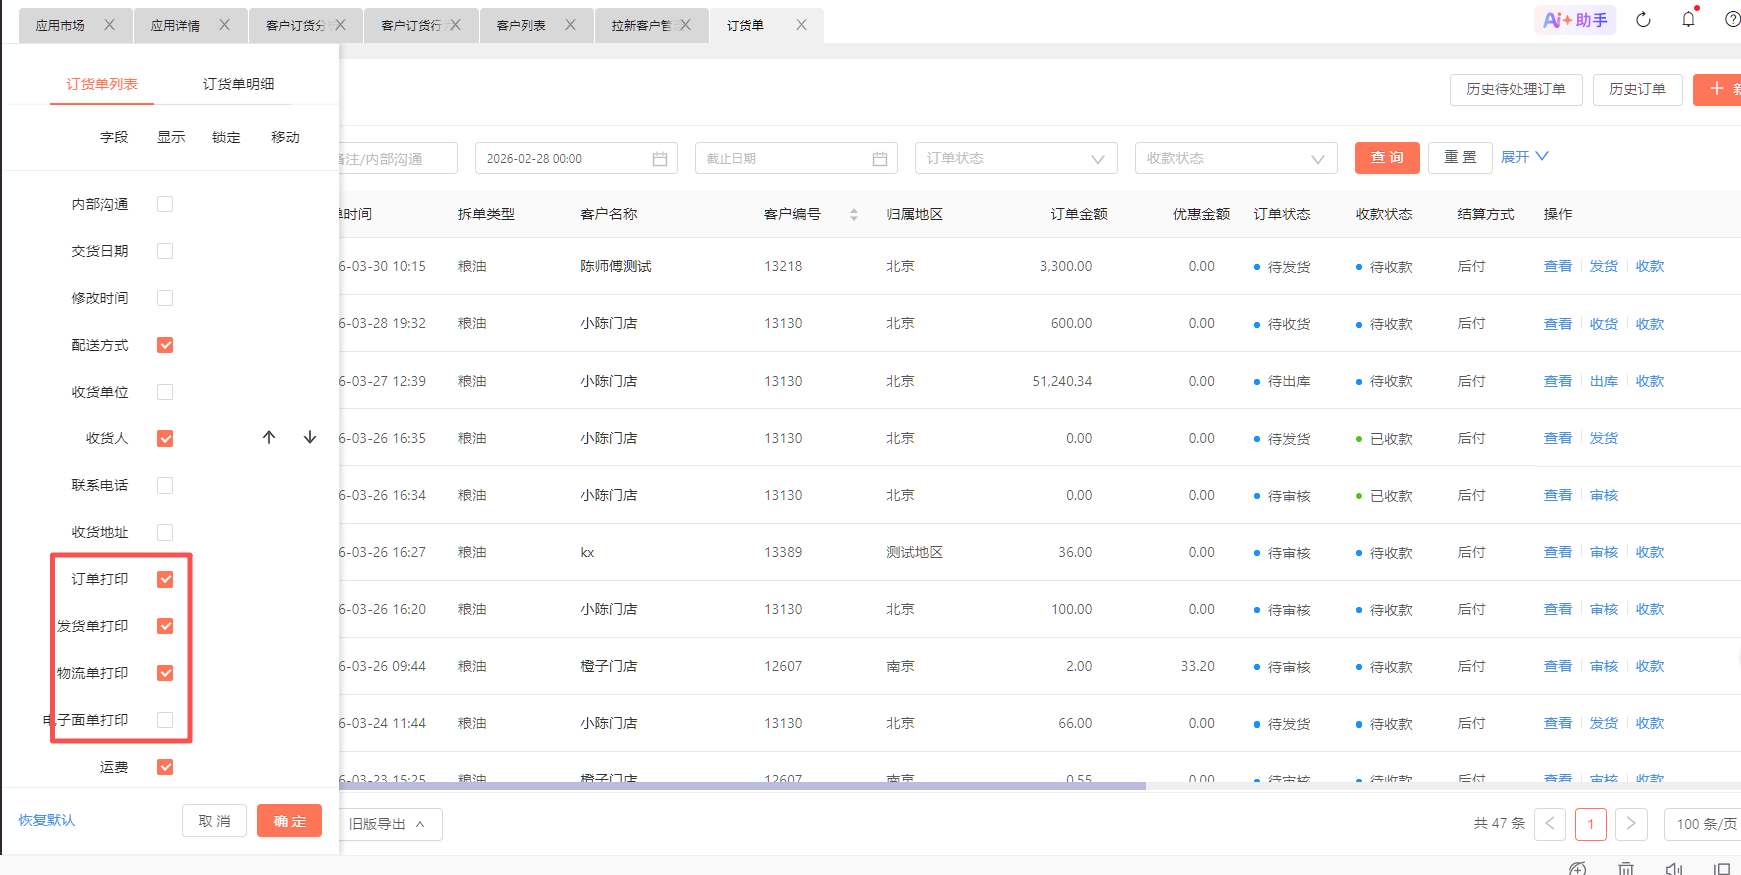The height and width of the screenshot is (875, 1741).
Task: Close the 订货单 tab
Action: 801,25
